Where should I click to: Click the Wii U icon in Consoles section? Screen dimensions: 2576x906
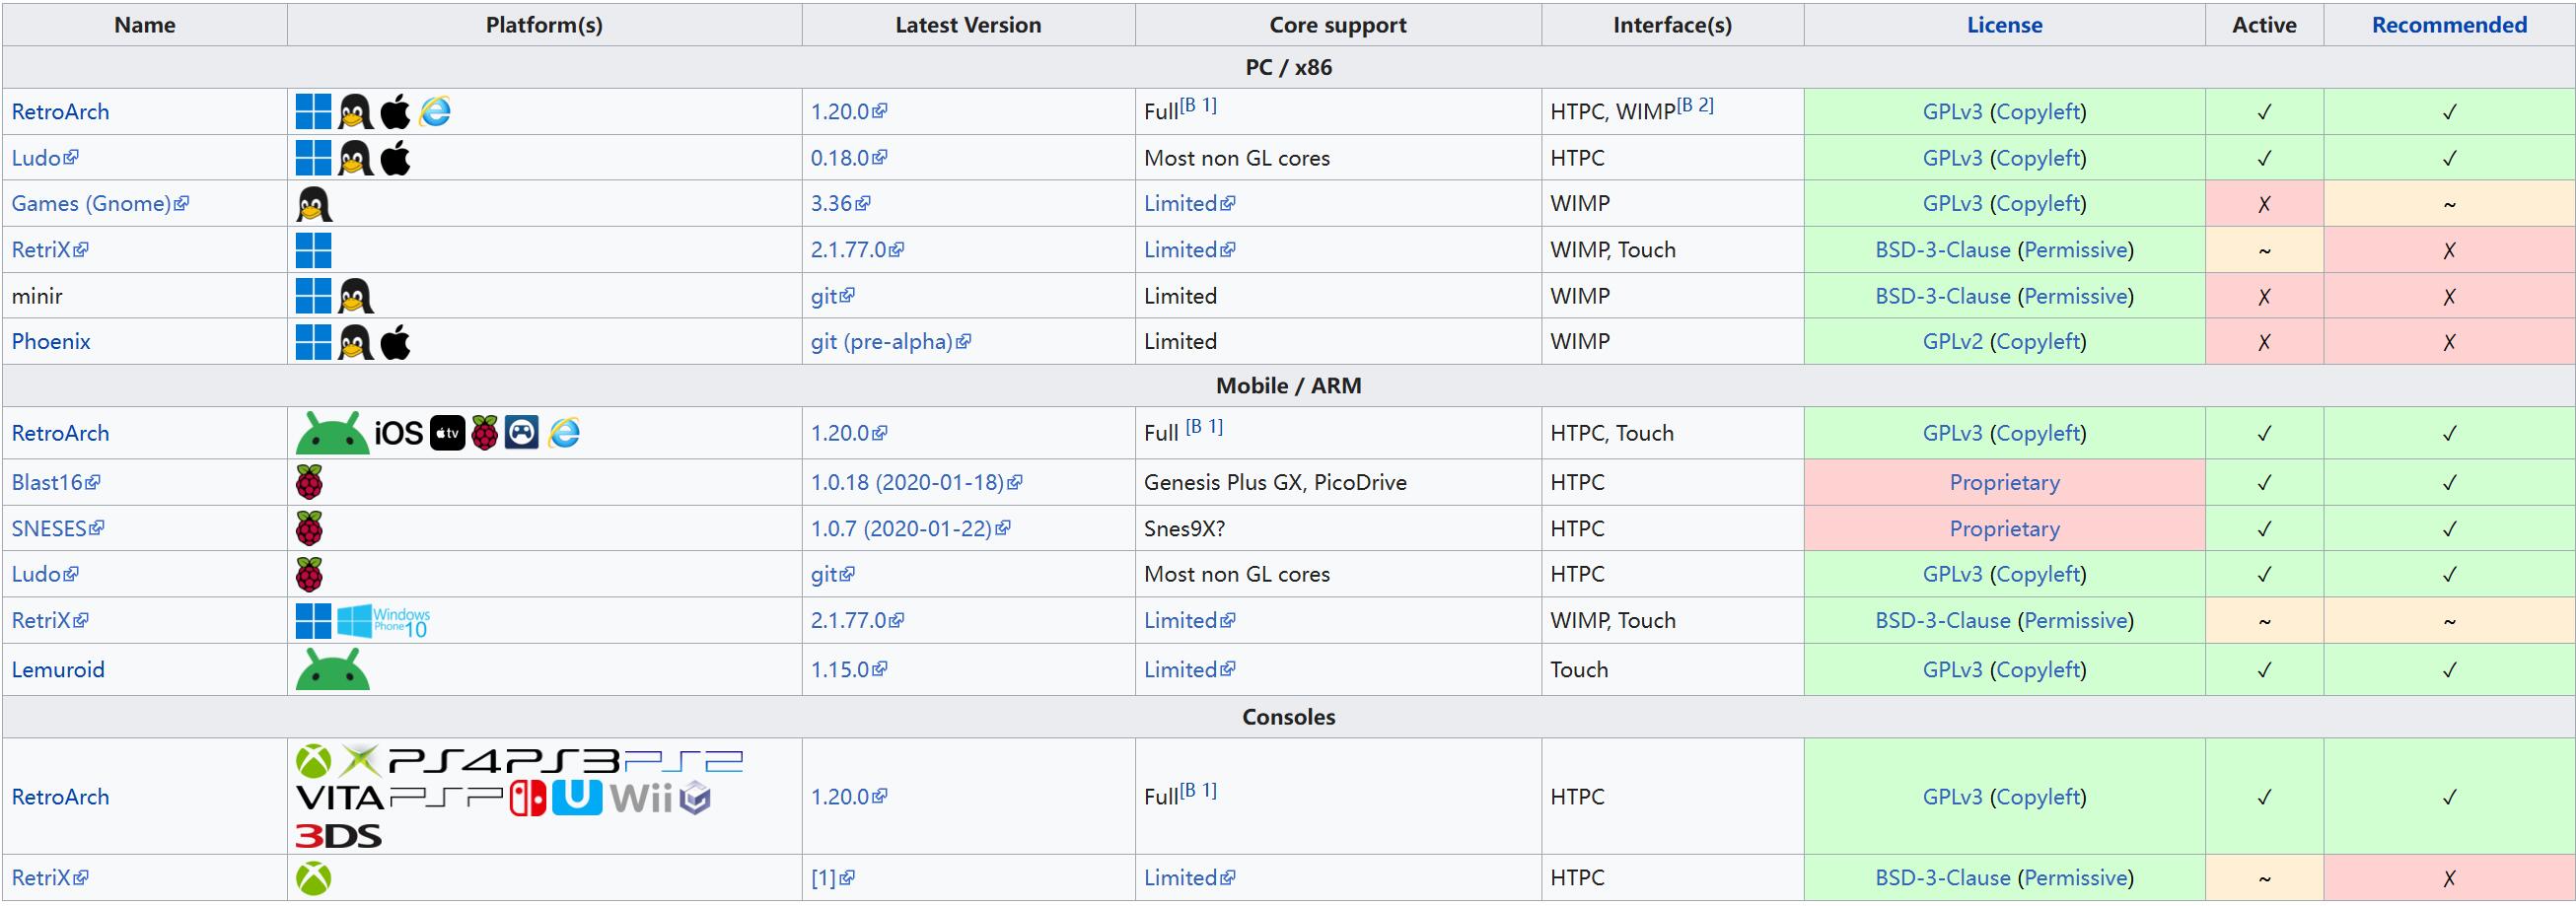(577, 797)
